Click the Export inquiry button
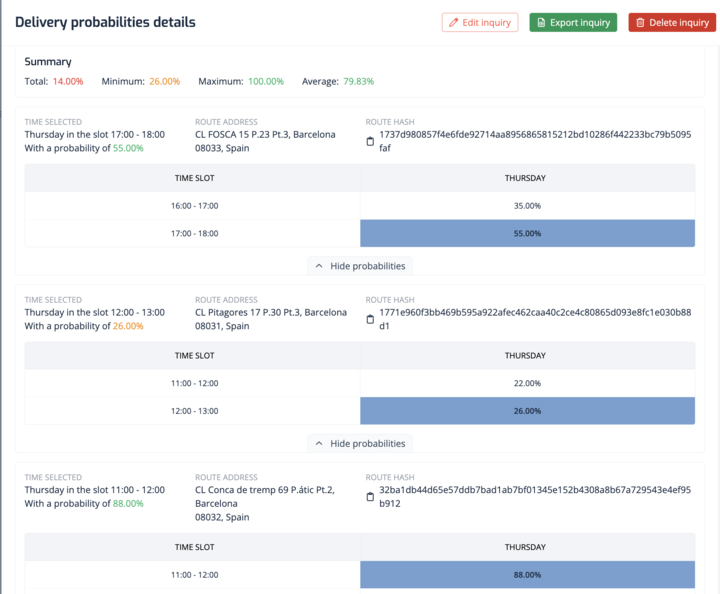This screenshot has height=594, width=720. click(573, 22)
